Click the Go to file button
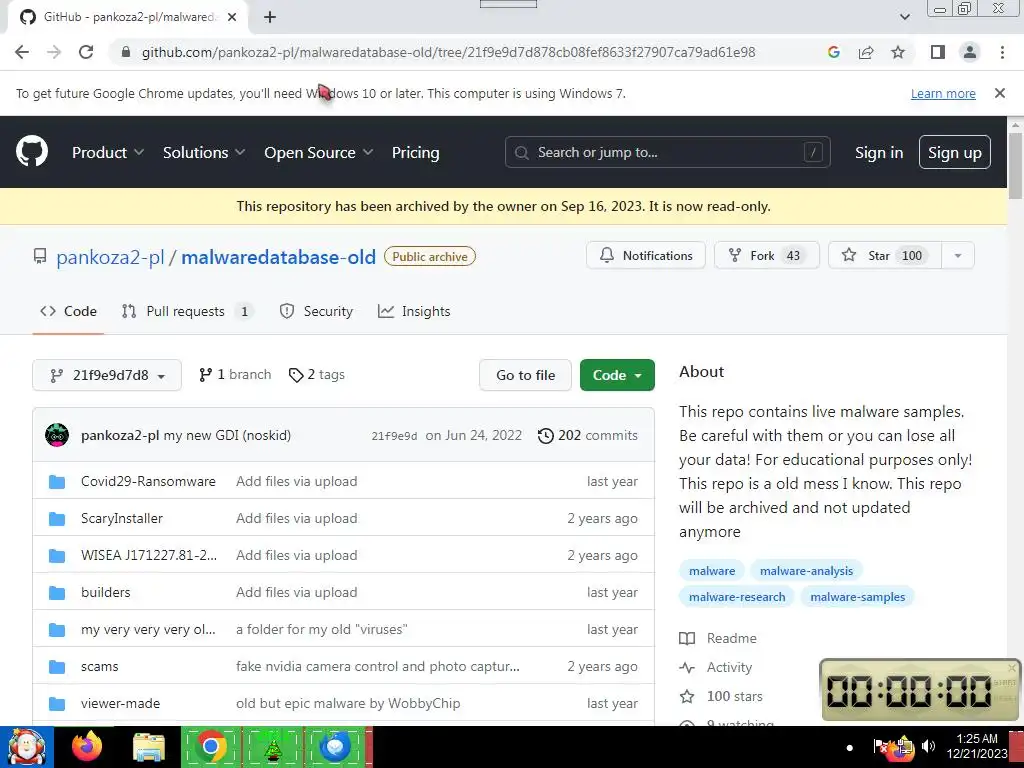The height and width of the screenshot is (768, 1024). tap(525, 375)
